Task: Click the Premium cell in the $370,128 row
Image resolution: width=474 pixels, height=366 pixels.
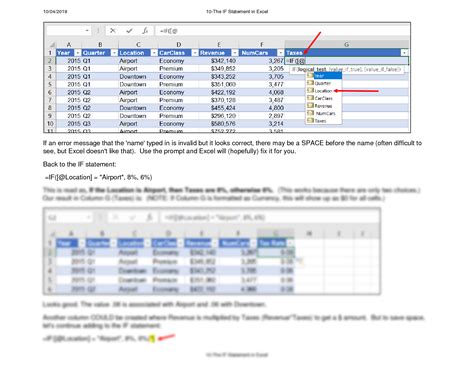Action: 178,100
